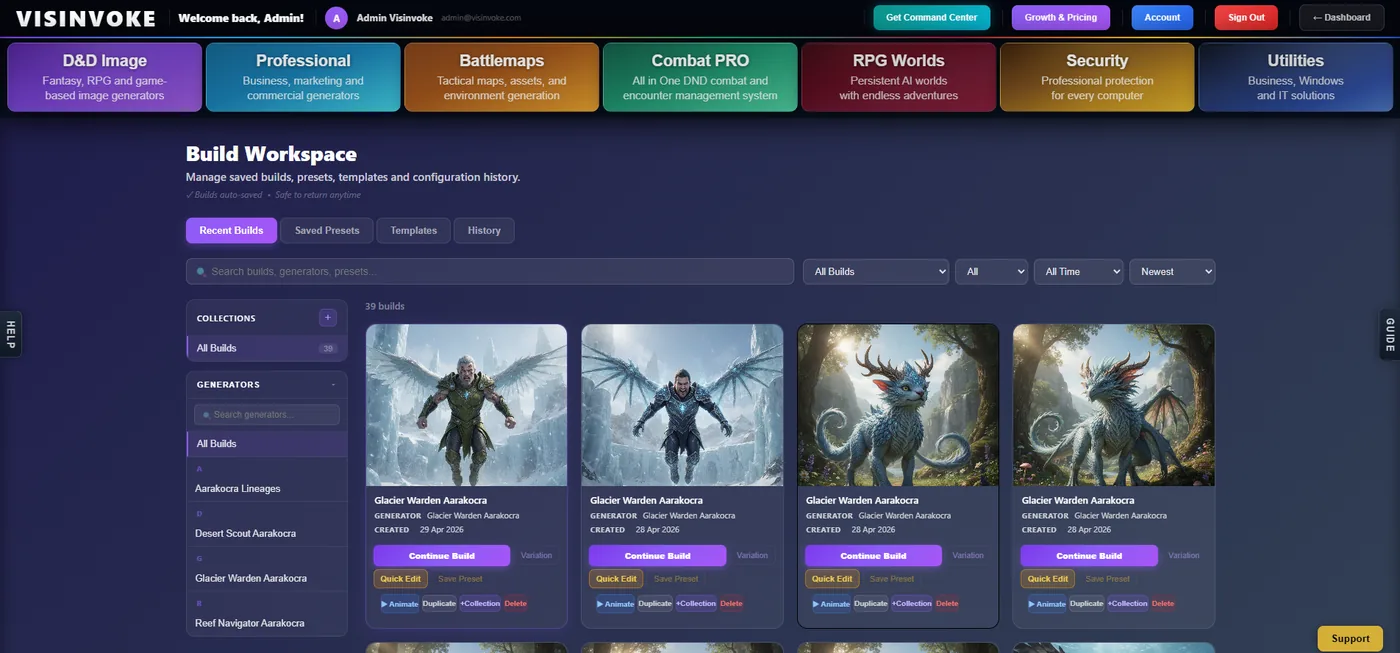Create Variation of the antlered blue dragon build
1400x653 pixels.
(x=968, y=556)
